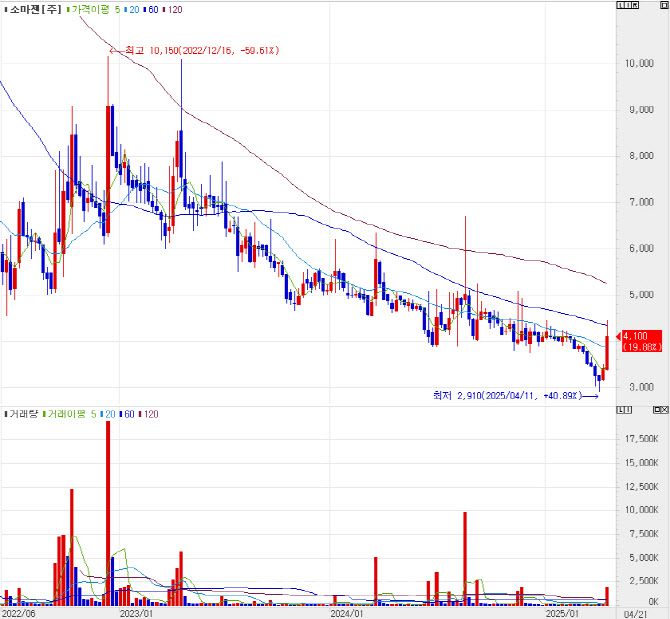Click the 'L' log-scale icon on the price panel
Screen dimensions: 670x619
tap(622, 7)
